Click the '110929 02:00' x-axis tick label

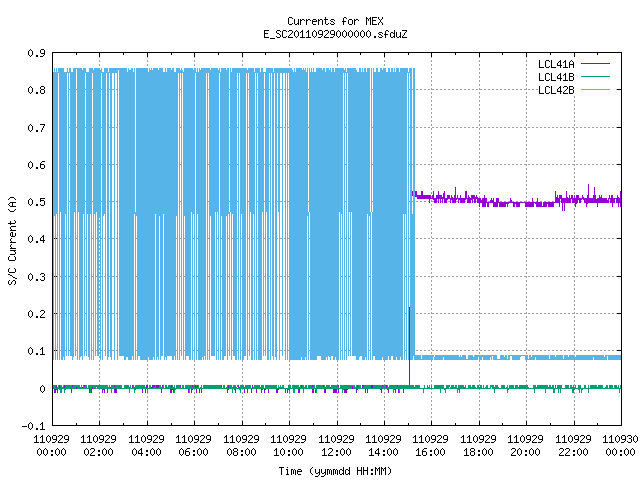tap(98, 446)
